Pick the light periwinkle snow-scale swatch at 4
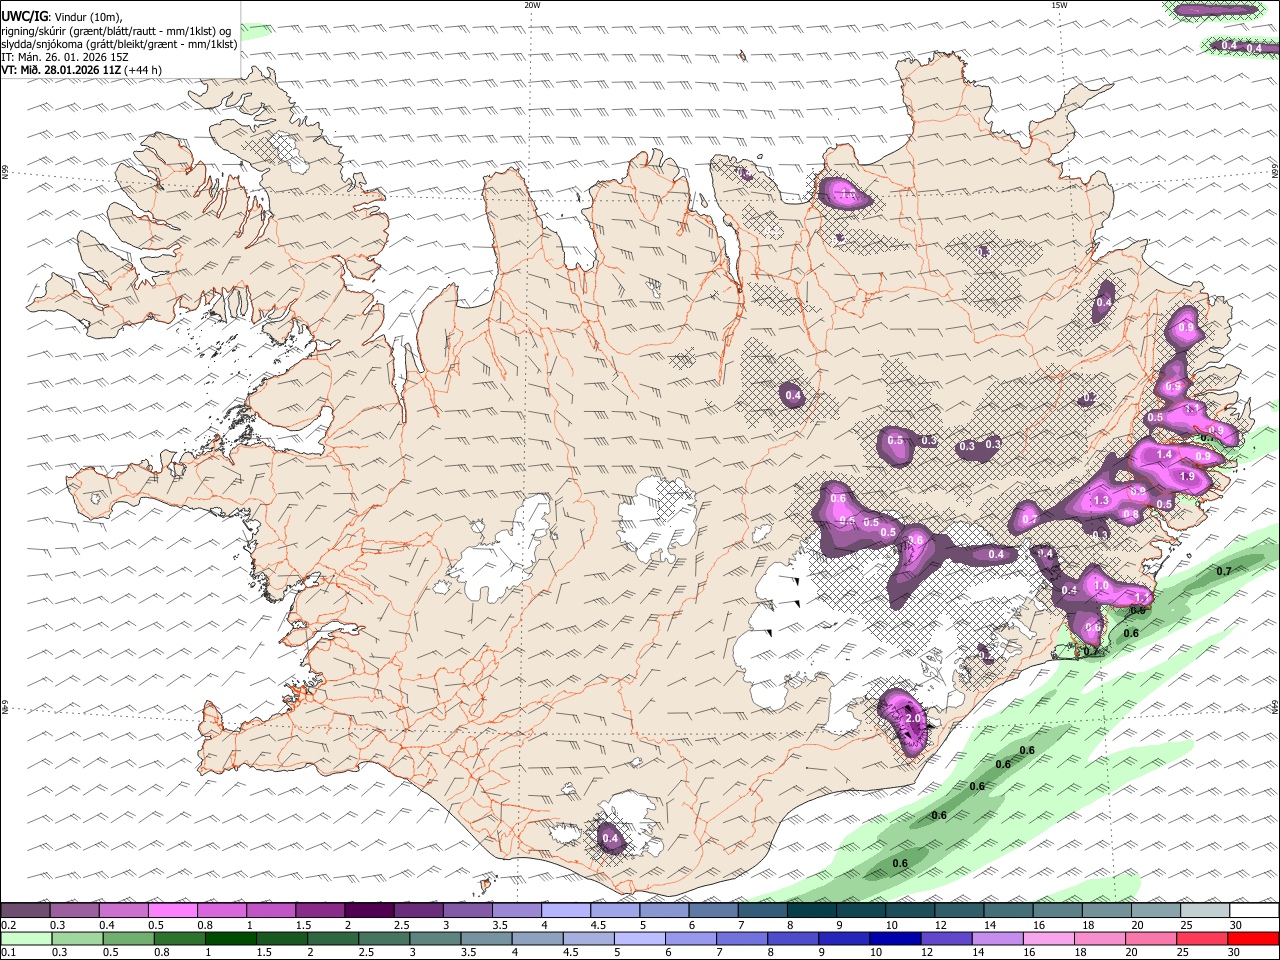Viewport: 1280px width, 960px height. 565,911
